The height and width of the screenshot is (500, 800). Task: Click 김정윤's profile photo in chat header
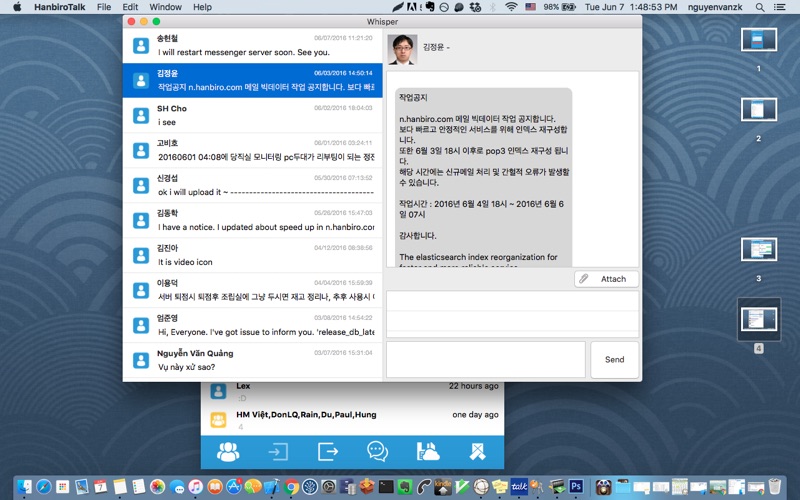(403, 49)
